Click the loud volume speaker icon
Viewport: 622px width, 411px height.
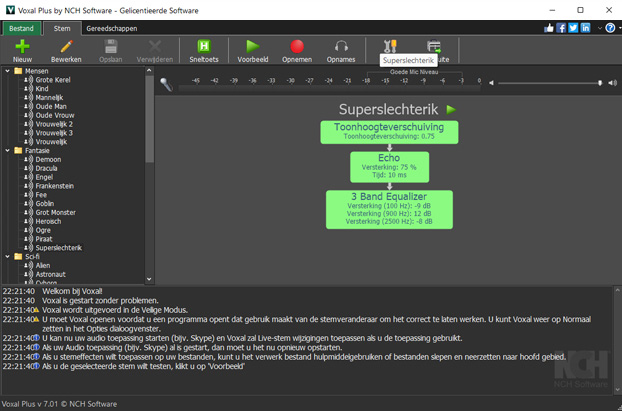(x=612, y=83)
